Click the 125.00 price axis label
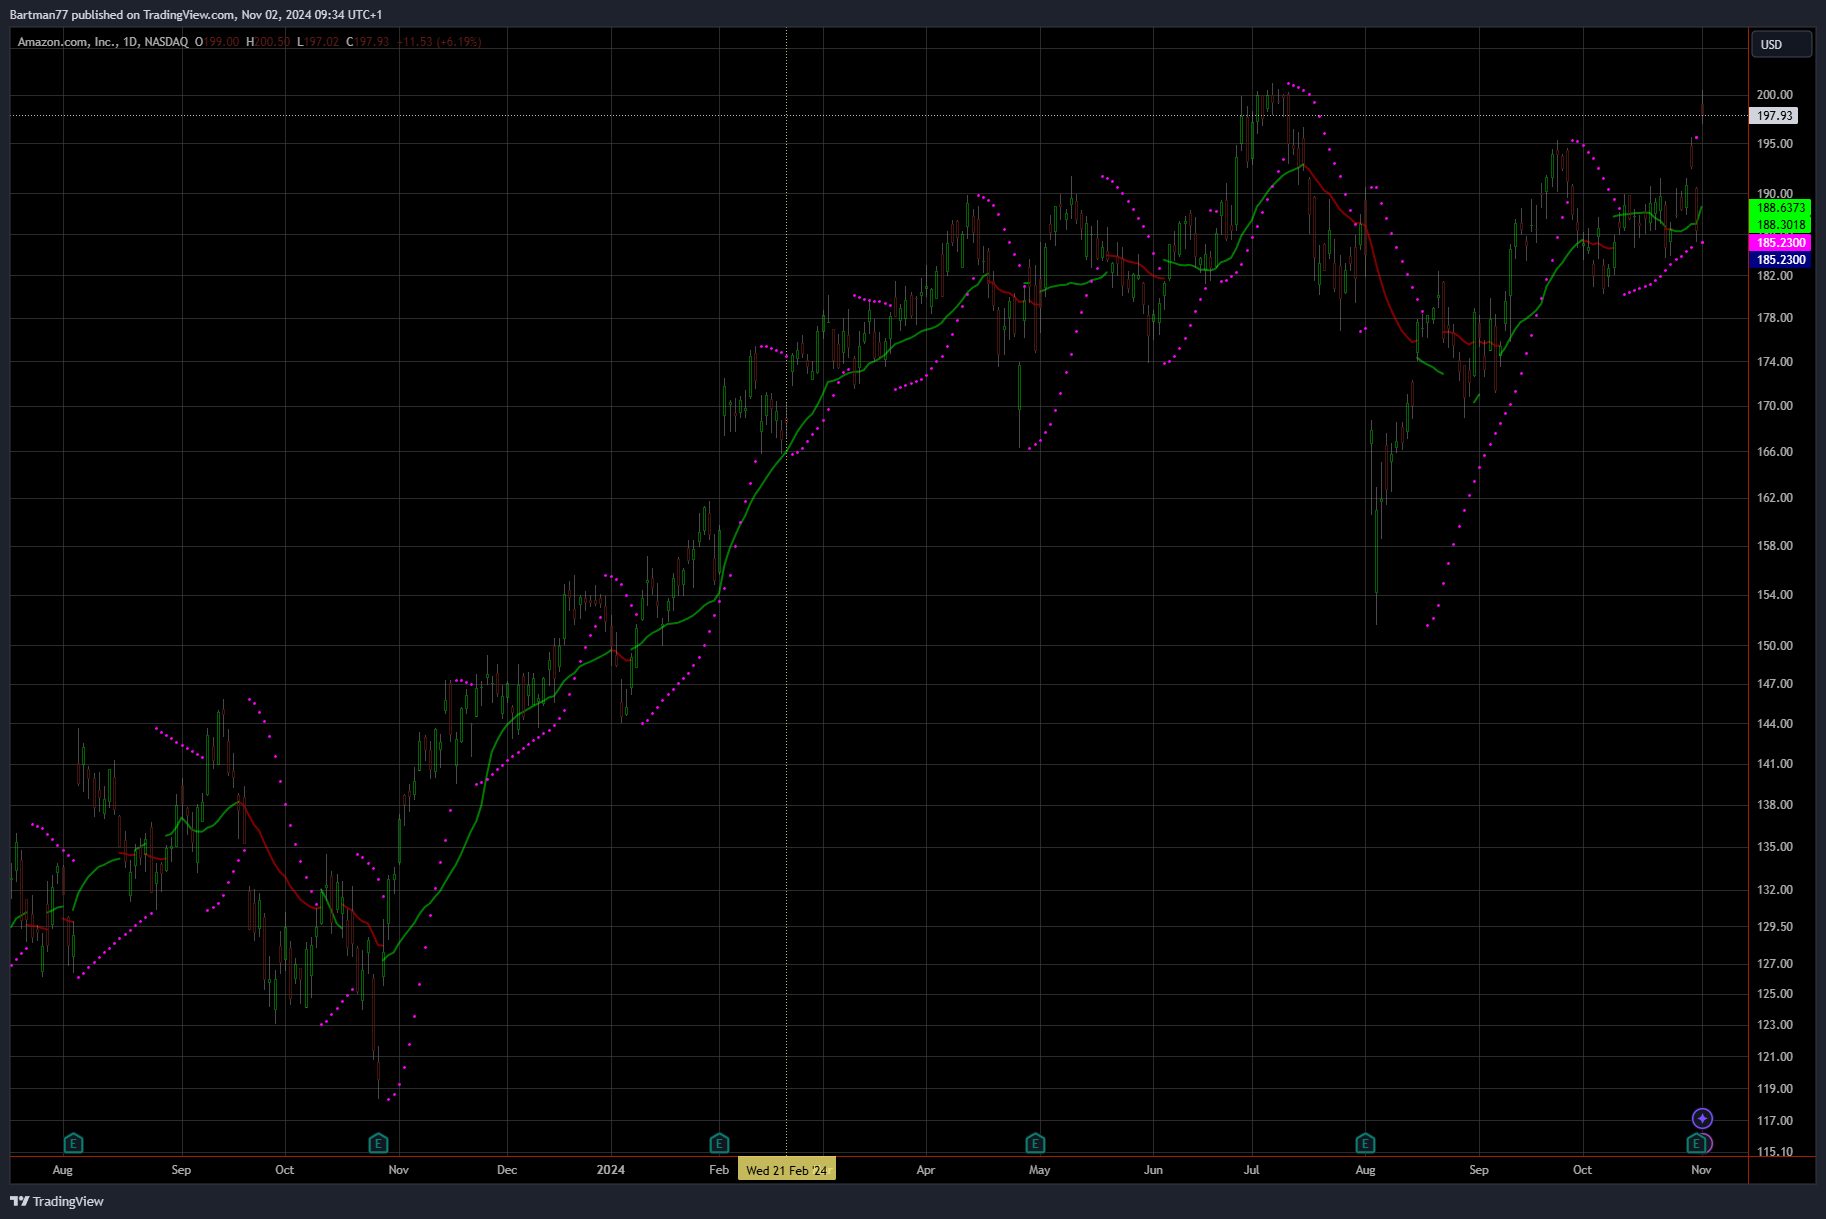Screen dimensions: 1826x1219 tap(1774, 994)
